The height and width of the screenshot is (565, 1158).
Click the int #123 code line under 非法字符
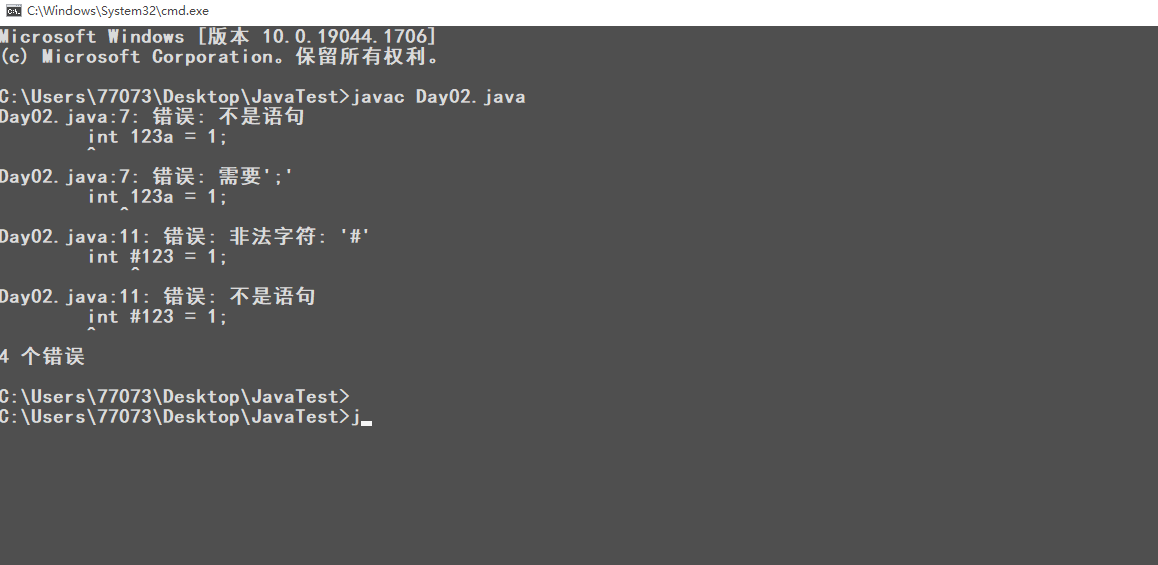[158, 257]
